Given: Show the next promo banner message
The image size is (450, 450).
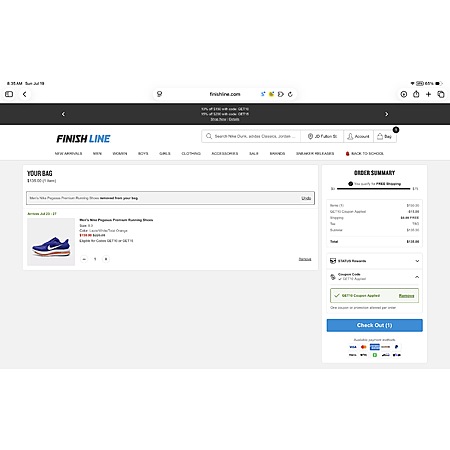Looking at the screenshot, I should click(386, 114).
